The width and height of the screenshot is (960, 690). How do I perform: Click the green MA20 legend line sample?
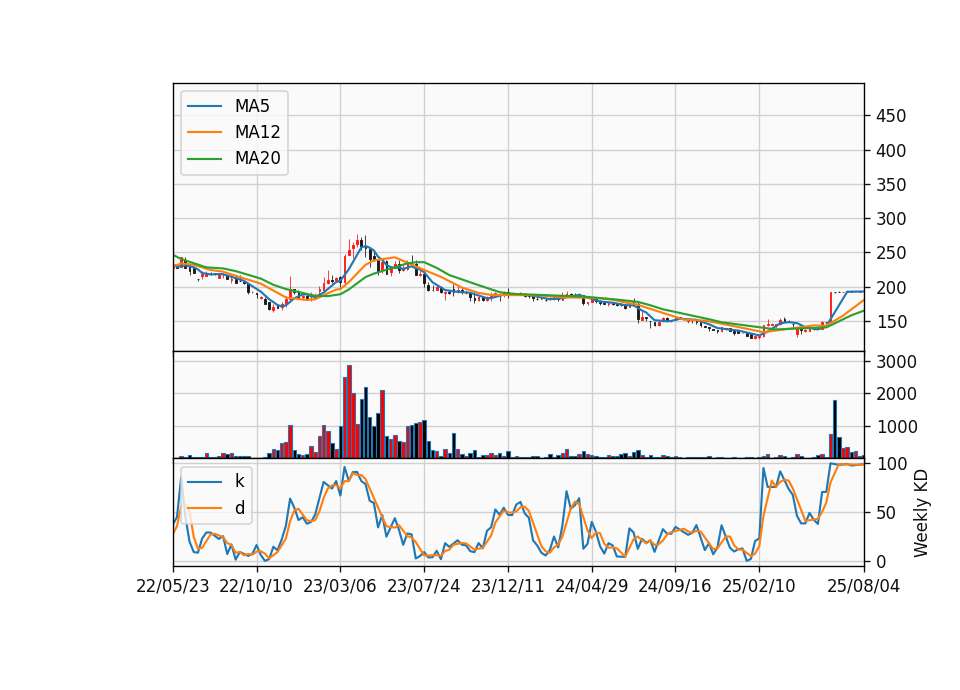(204, 158)
